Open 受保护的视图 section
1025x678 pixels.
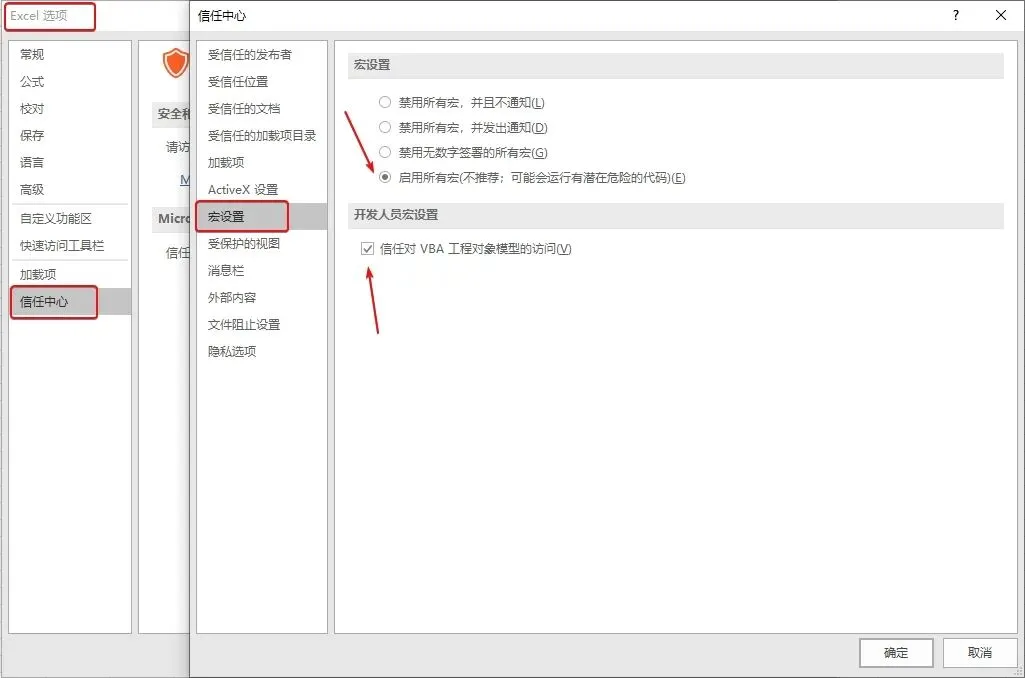point(261,243)
